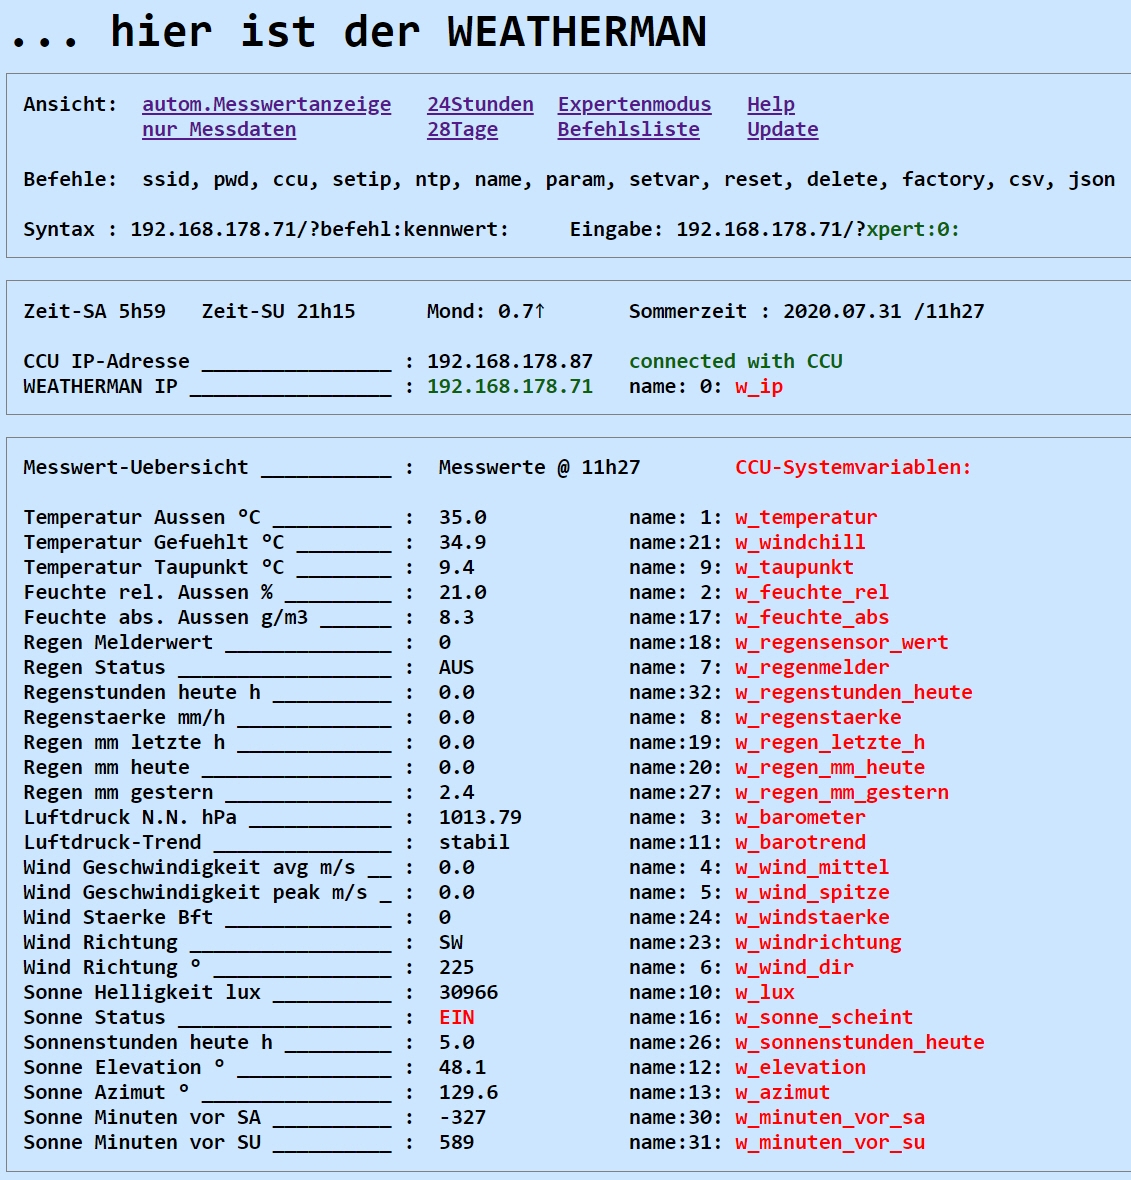Click the w_regenstunden_heute variable name

coord(853,692)
